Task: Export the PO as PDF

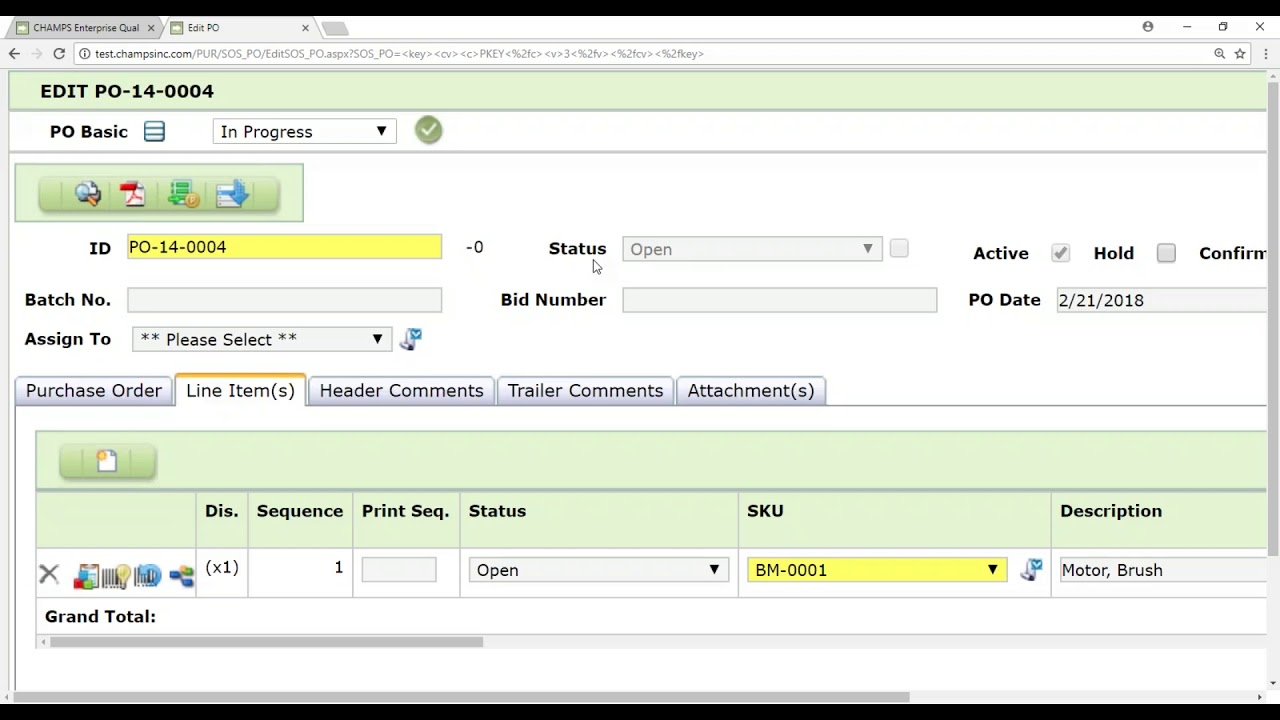Action: point(133,194)
